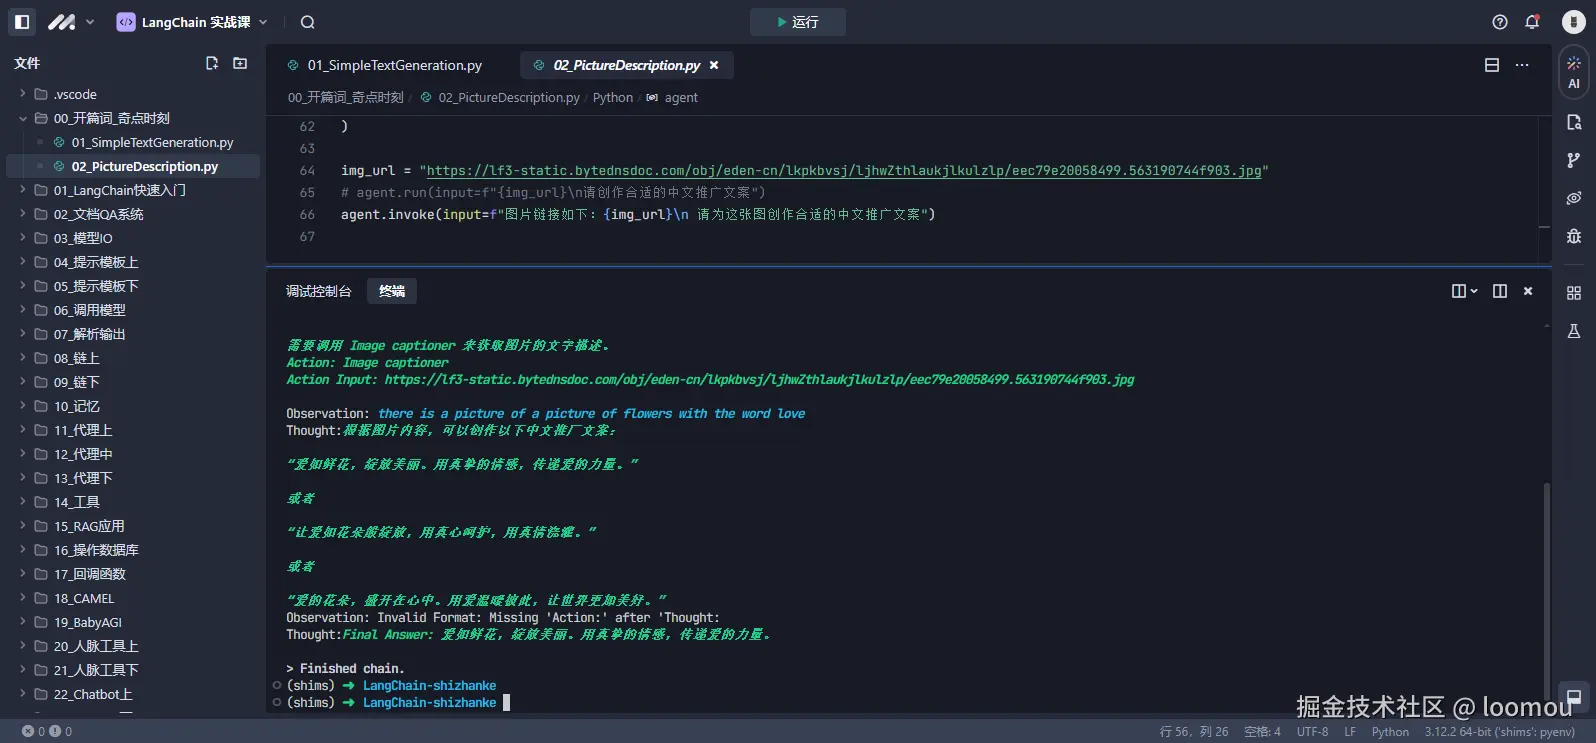
Task: Click the flask testing icon
Action: click(x=1573, y=331)
